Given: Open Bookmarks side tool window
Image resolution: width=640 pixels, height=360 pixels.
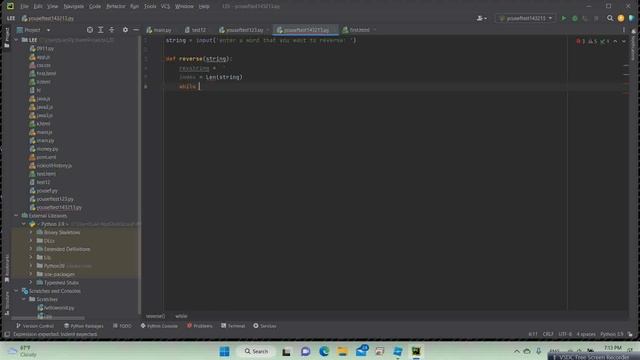Looking at the screenshot, I should pyautogui.click(x=7, y=268).
